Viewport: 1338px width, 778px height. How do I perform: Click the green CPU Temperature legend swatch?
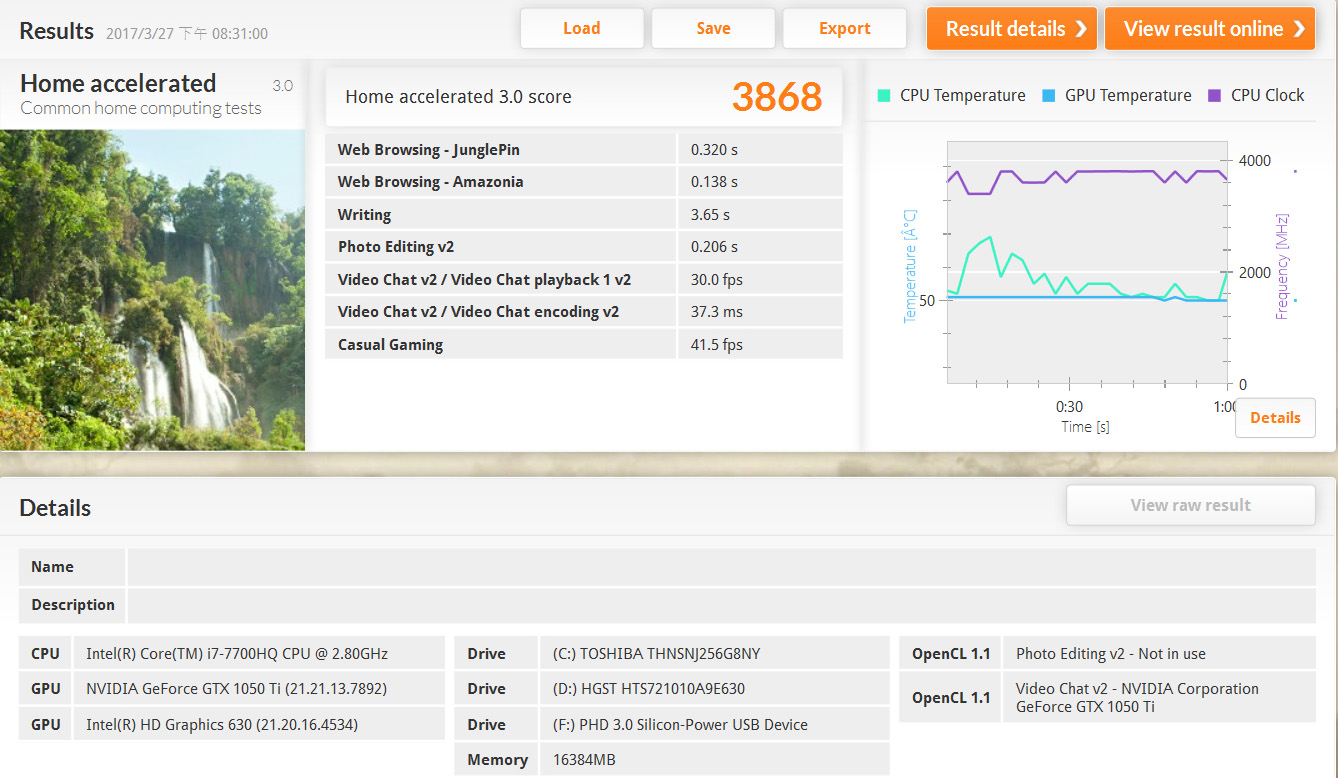pos(884,96)
